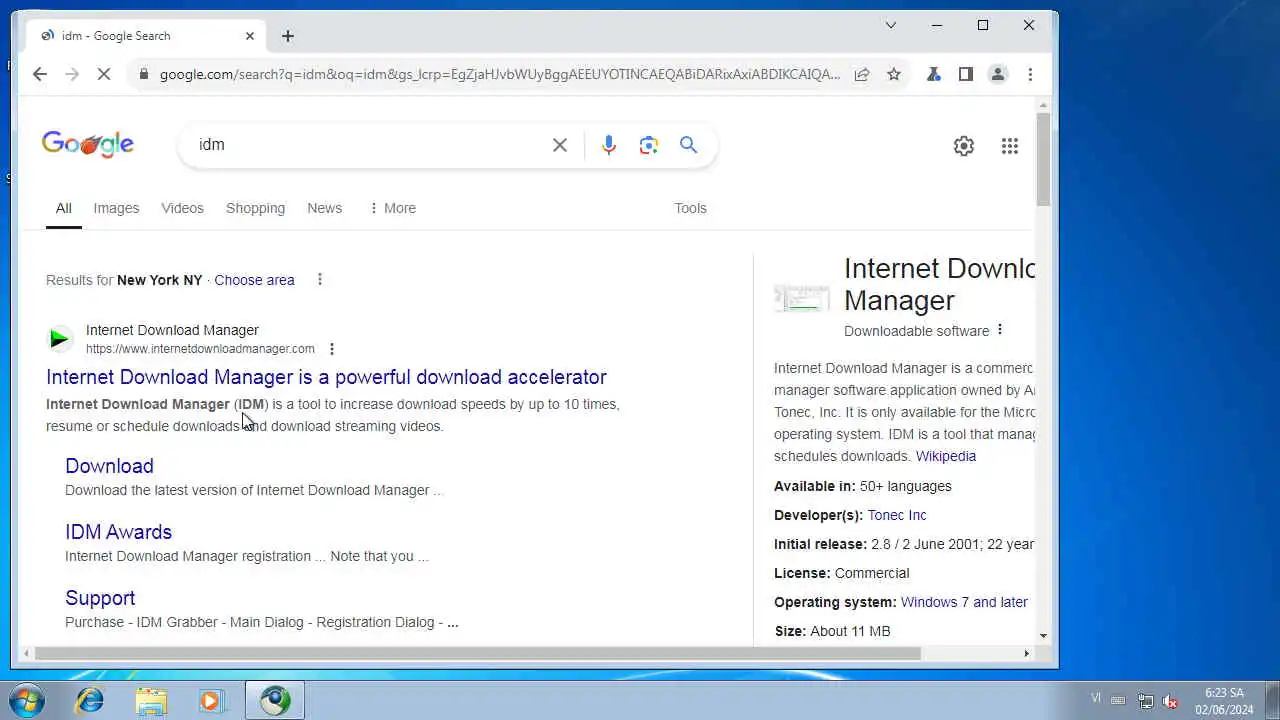
Task: Click the Downloadable software subtitle
Action: pos(916,331)
